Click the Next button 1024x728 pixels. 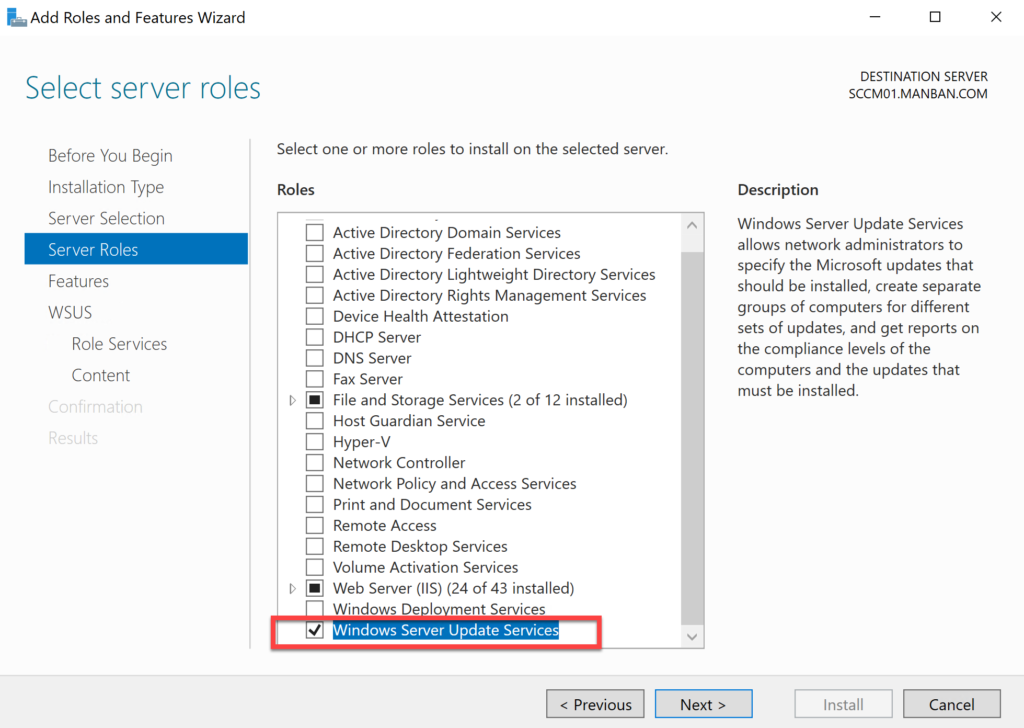703,703
